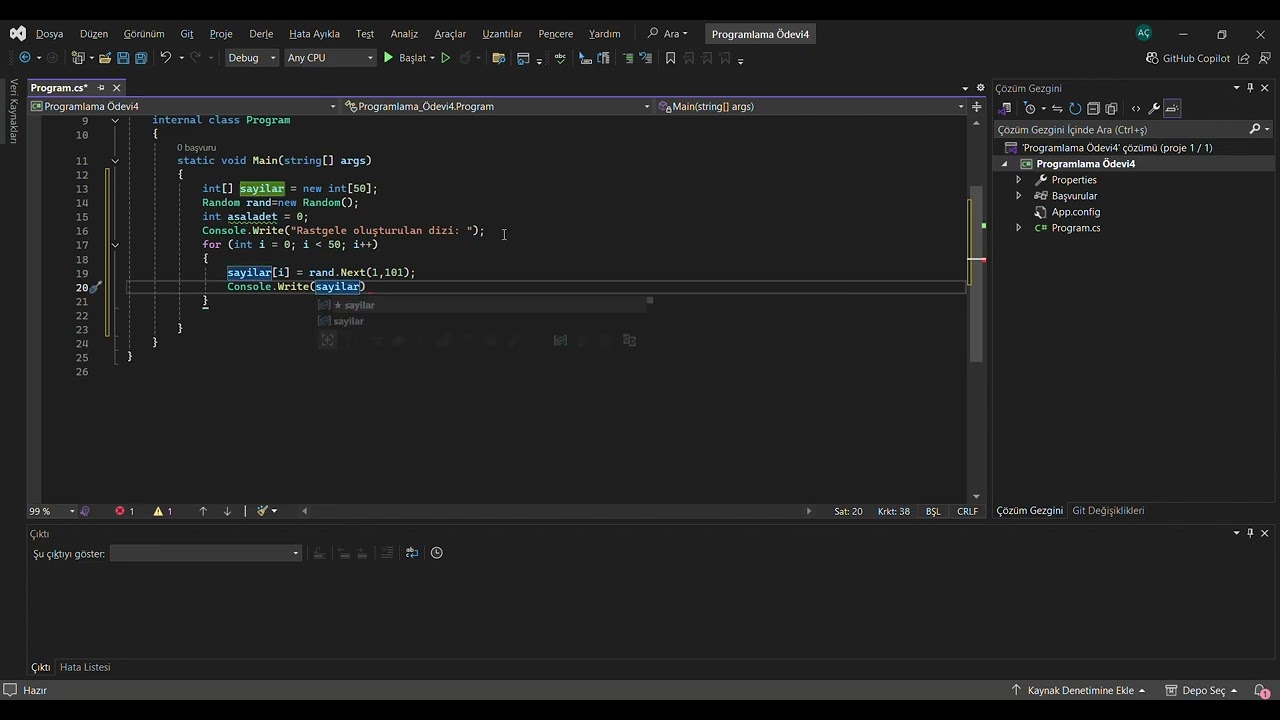
Task: Open the Any CPU platform dropdown
Action: [x=330, y=58]
